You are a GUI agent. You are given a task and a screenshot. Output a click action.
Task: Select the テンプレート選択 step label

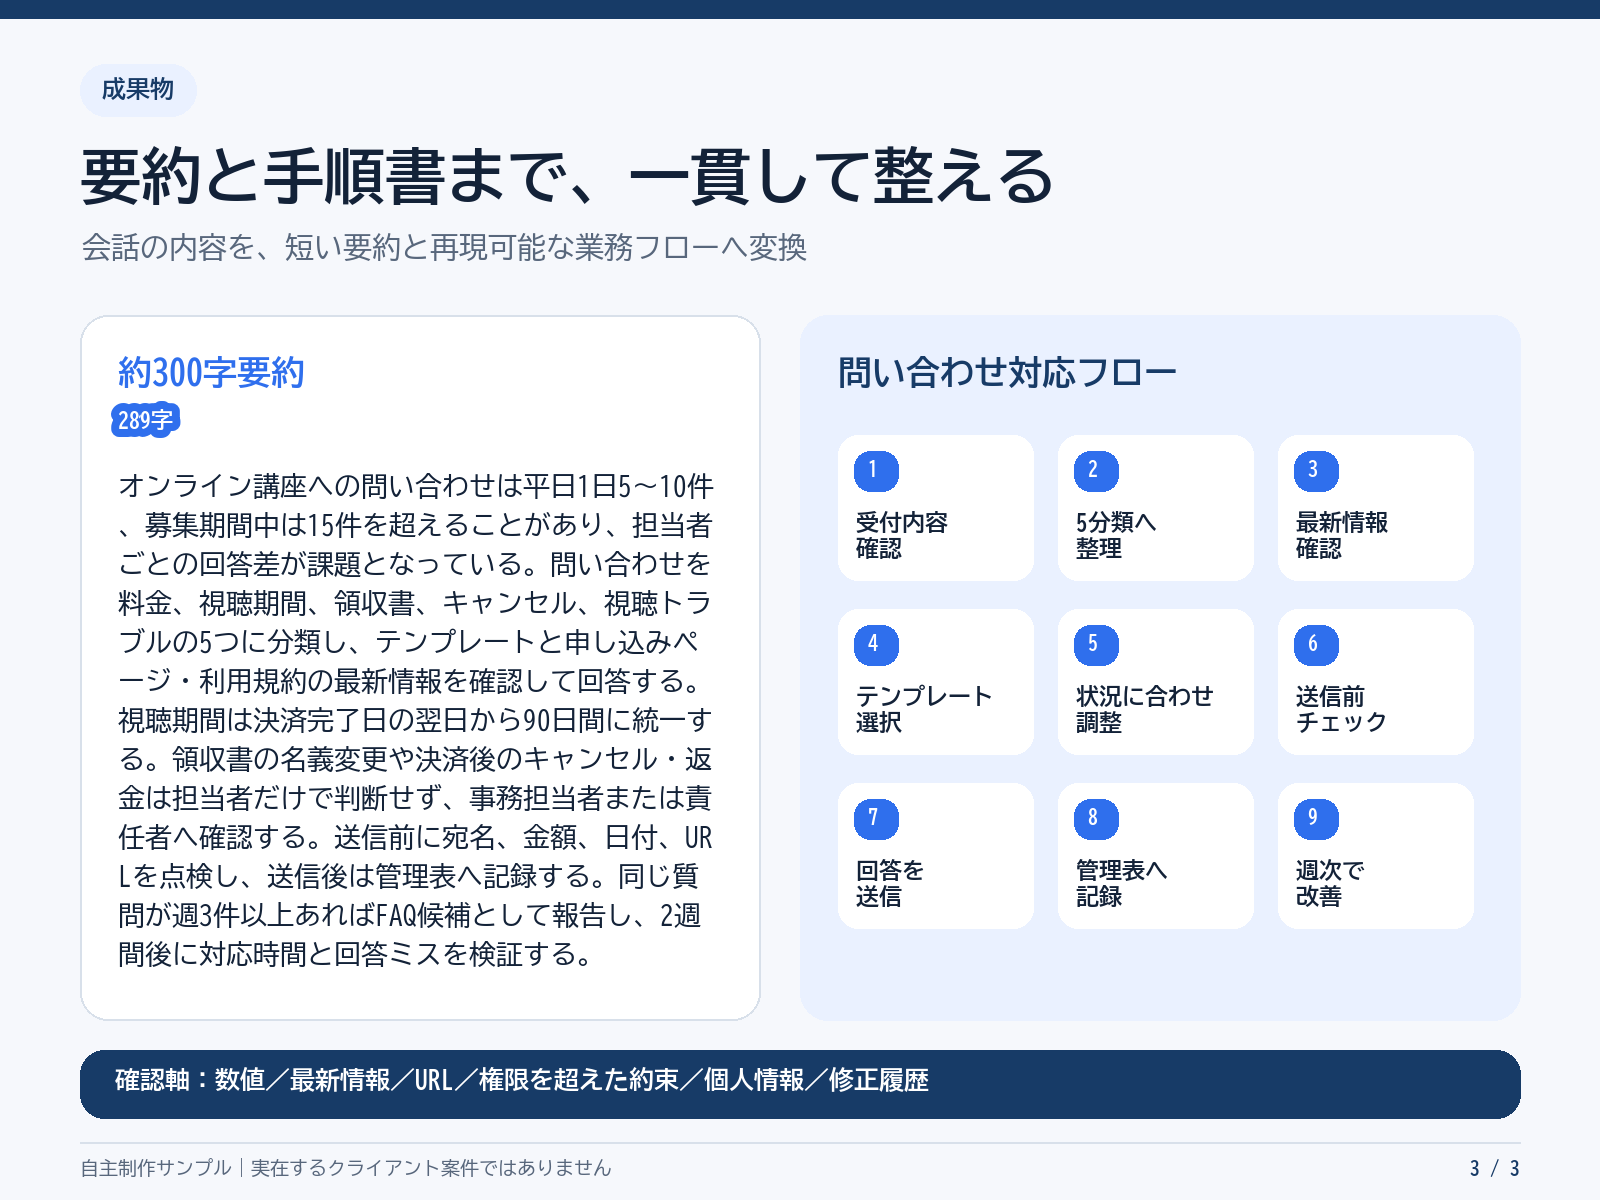click(924, 710)
